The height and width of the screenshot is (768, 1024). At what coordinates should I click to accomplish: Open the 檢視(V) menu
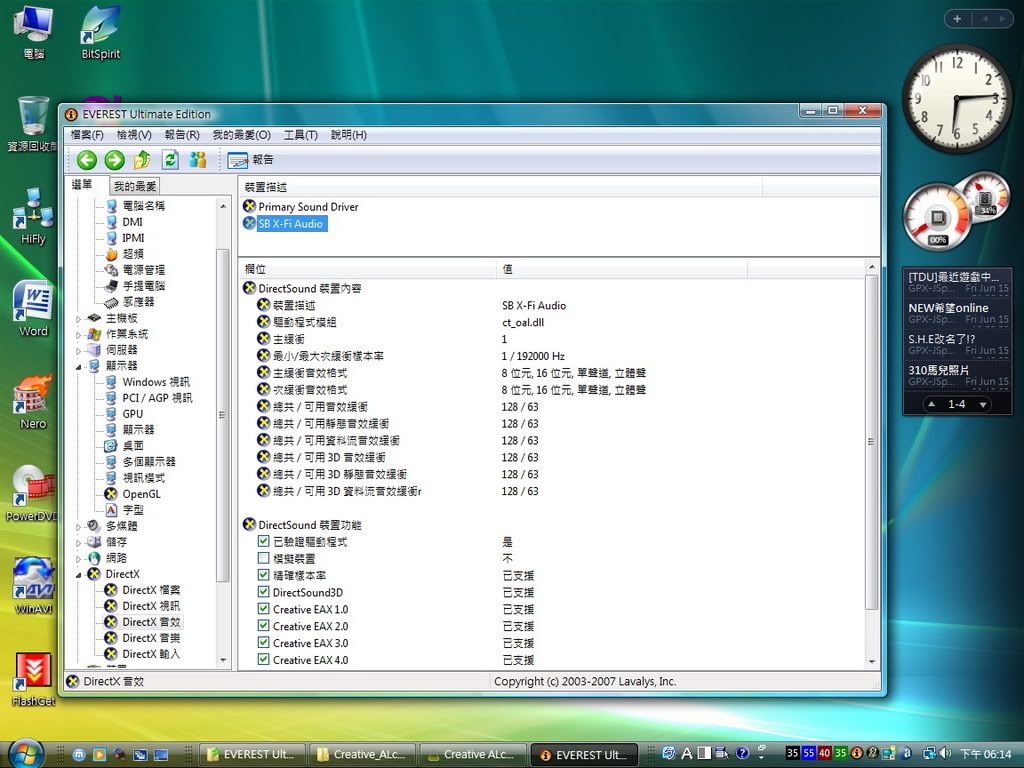tap(135, 135)
